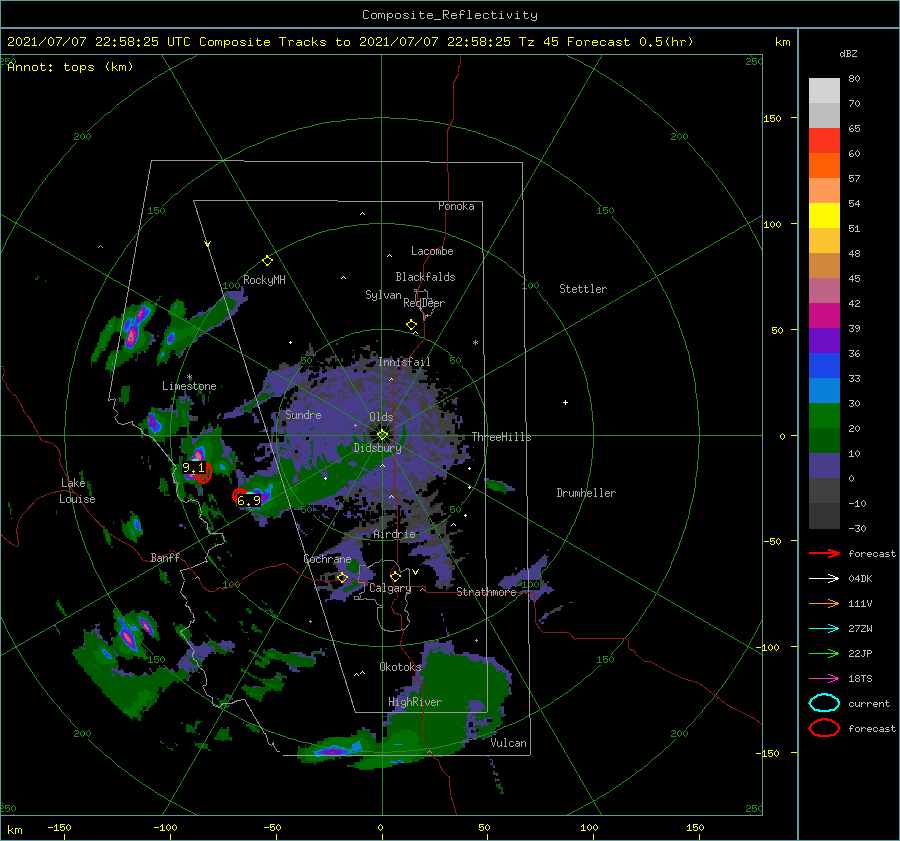Viewport: 900px width, 841px height.
Task: Click the dBZ legend heading
Action: 848,53
